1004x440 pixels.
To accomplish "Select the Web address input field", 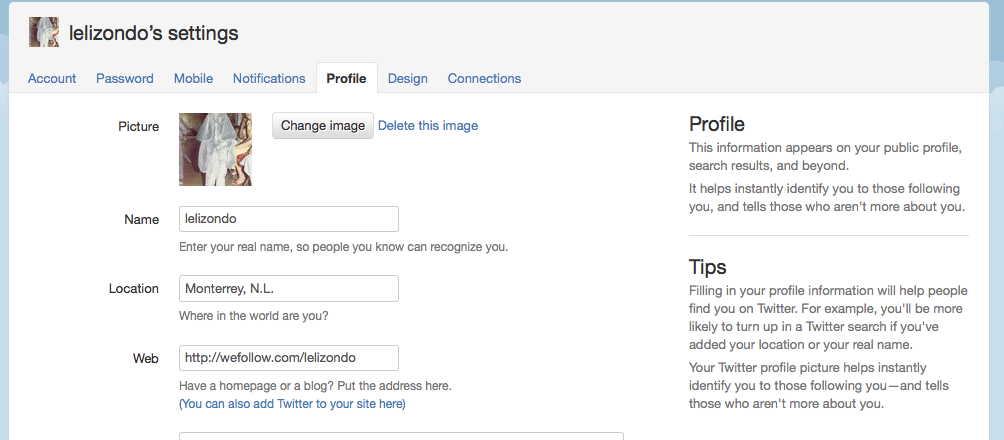I will click(289, 357).
